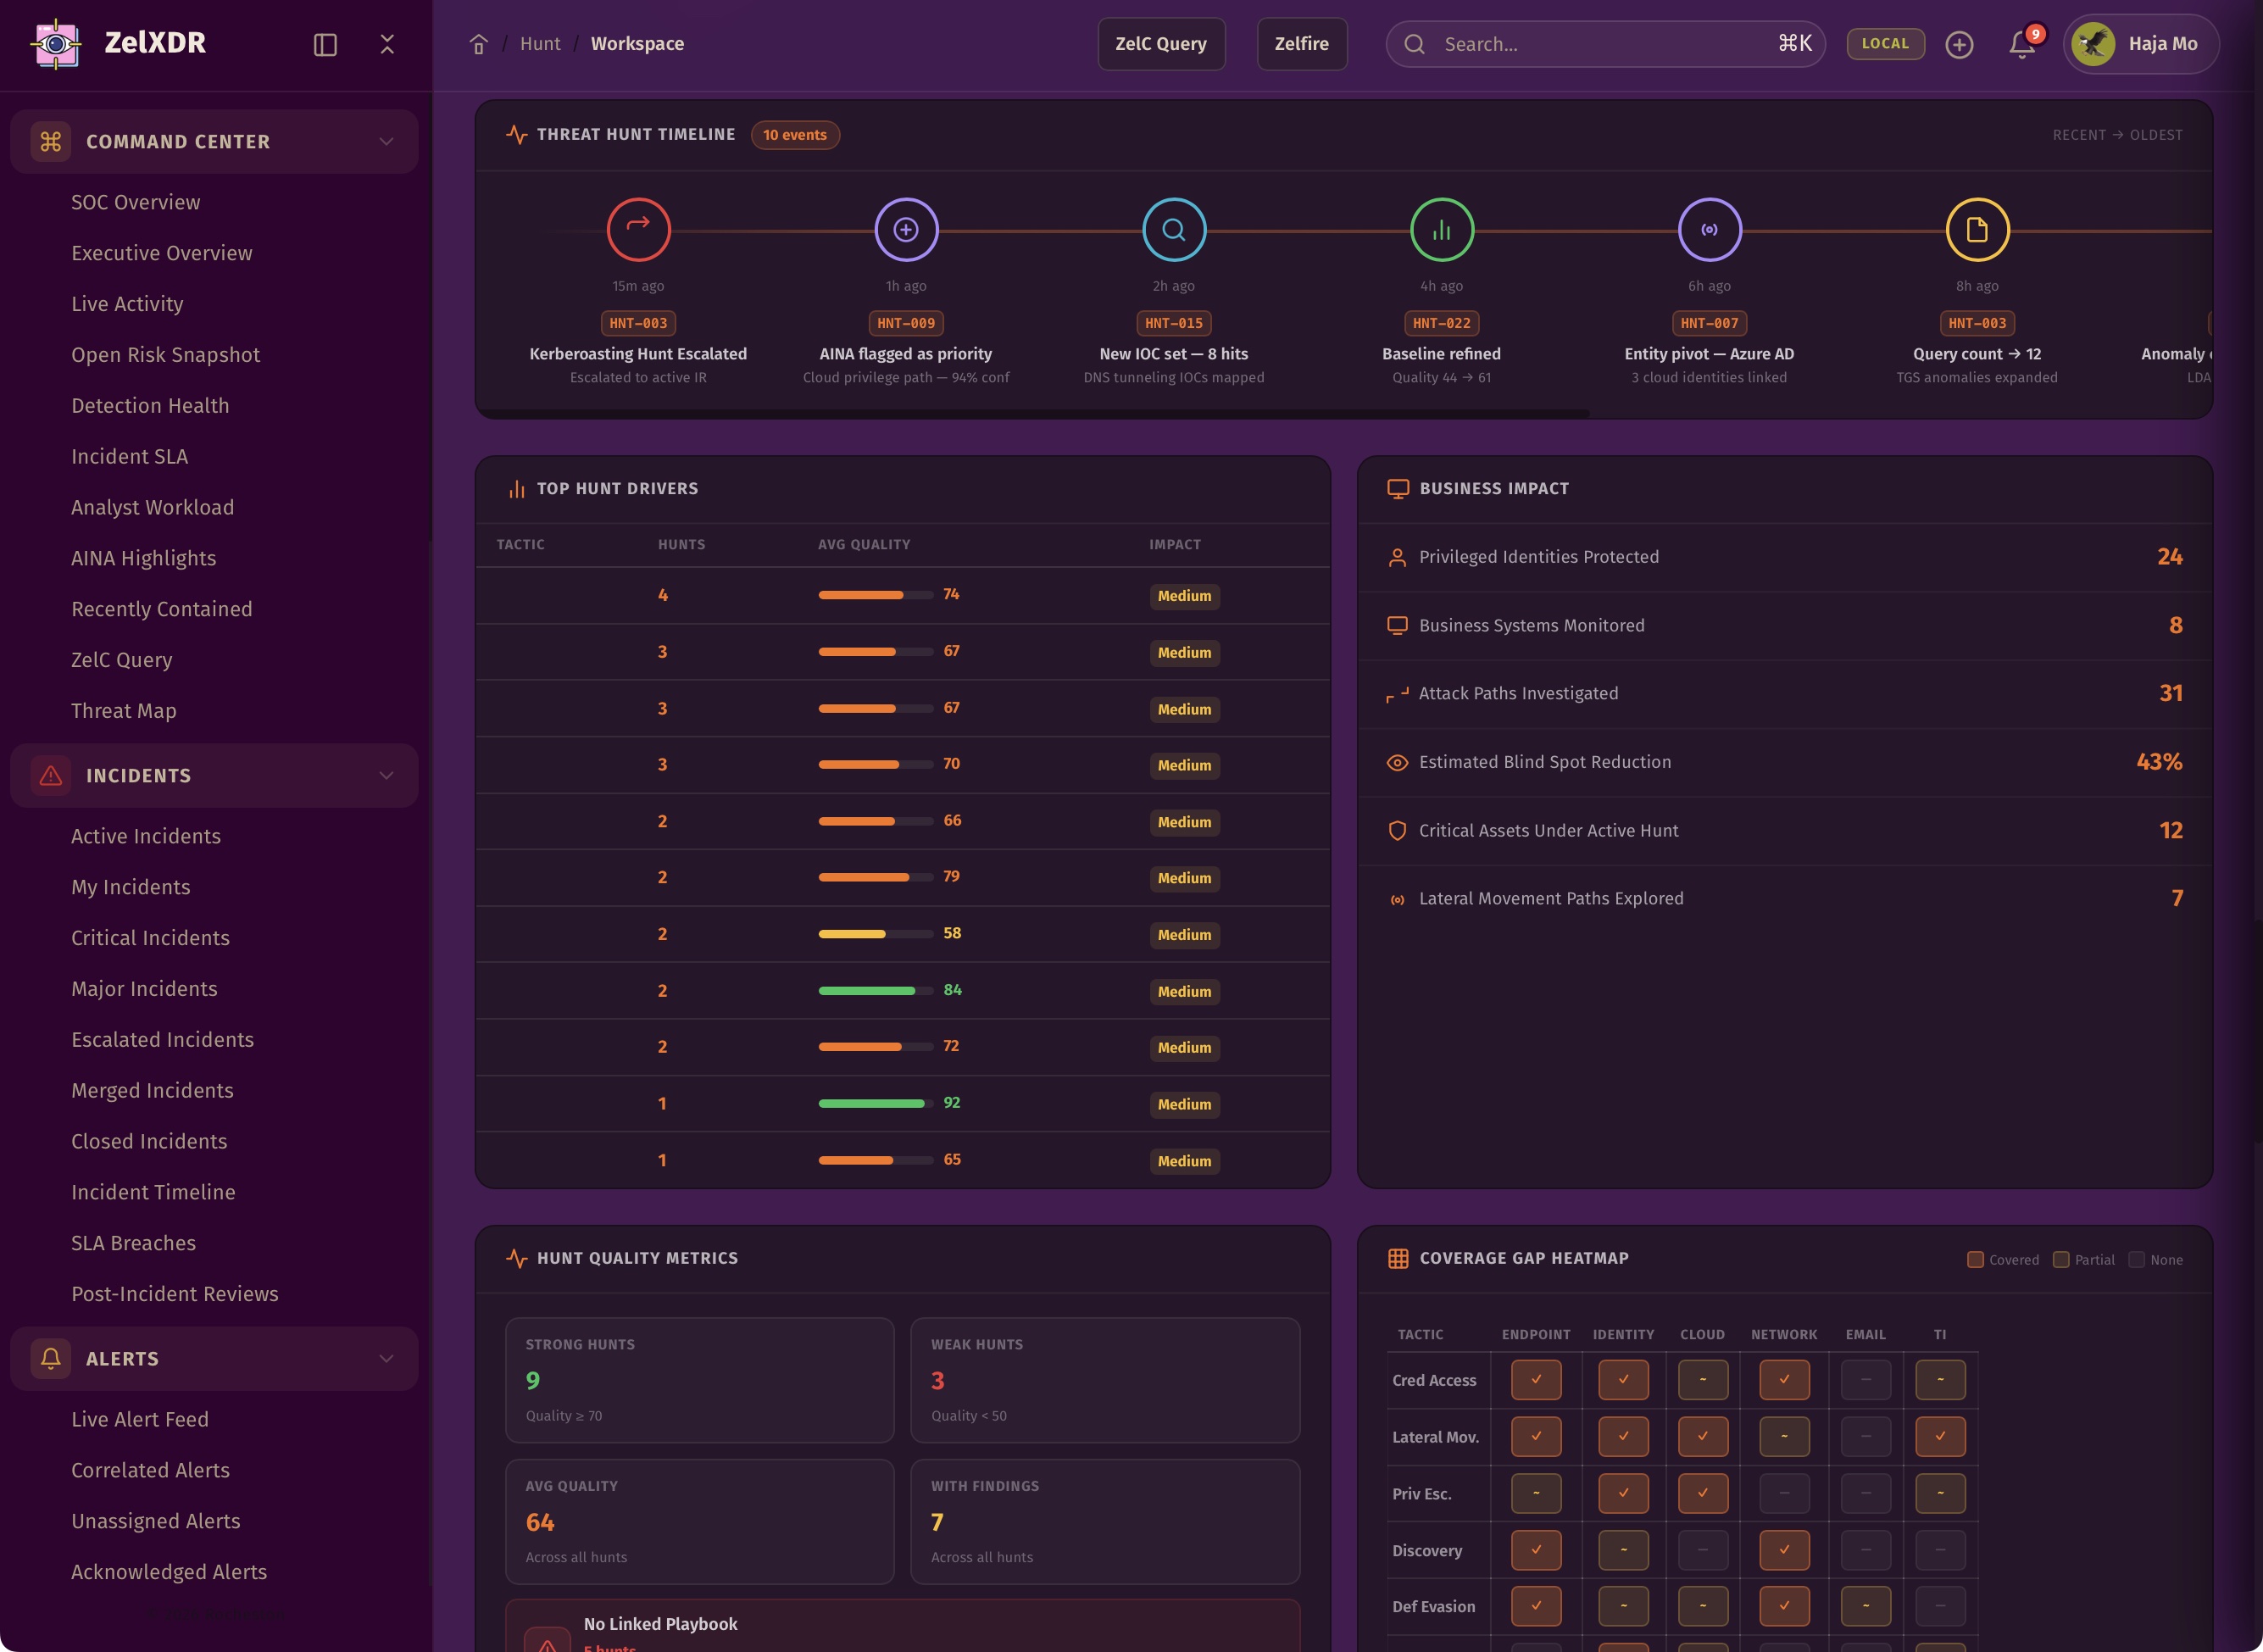Click the New IOC set magnifier icon
2263x1652 pixels.
coord(1173,229)
